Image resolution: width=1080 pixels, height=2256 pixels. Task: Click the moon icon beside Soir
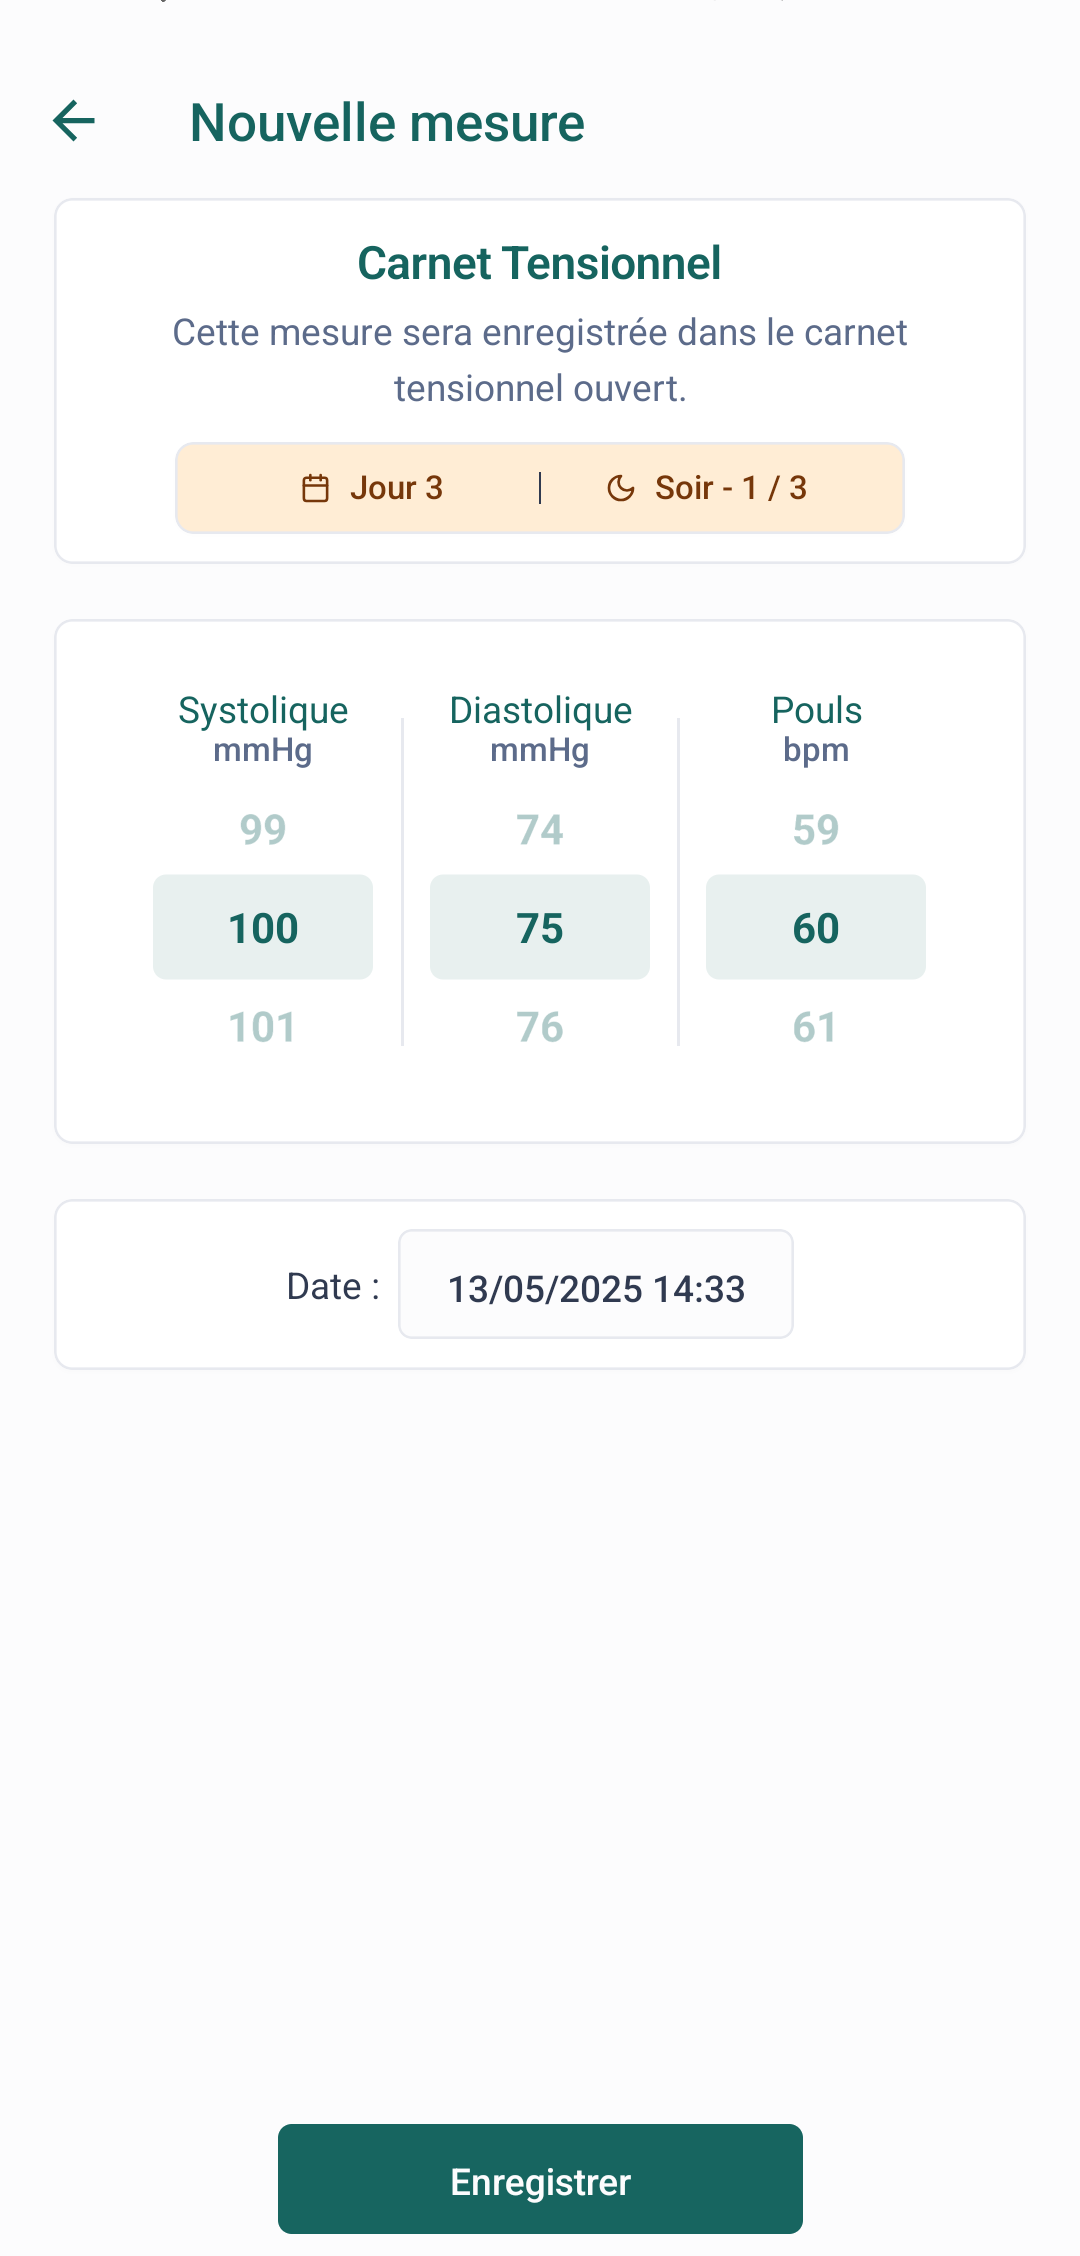(x=621, y=488)
